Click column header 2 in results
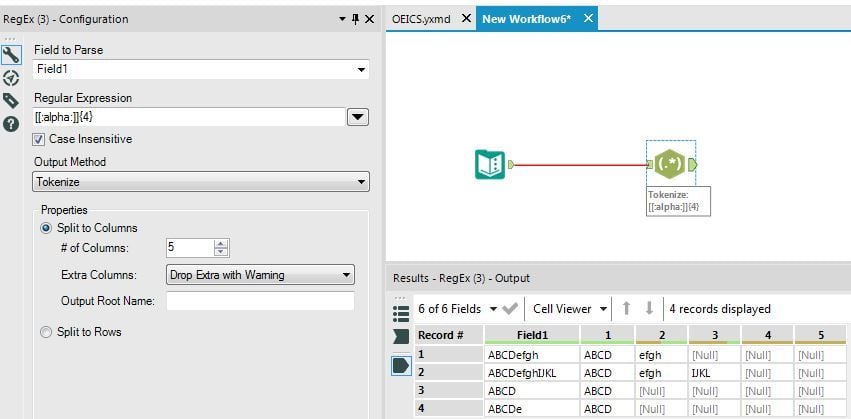This screenshot has height=419, width=851. pos(661,335)
